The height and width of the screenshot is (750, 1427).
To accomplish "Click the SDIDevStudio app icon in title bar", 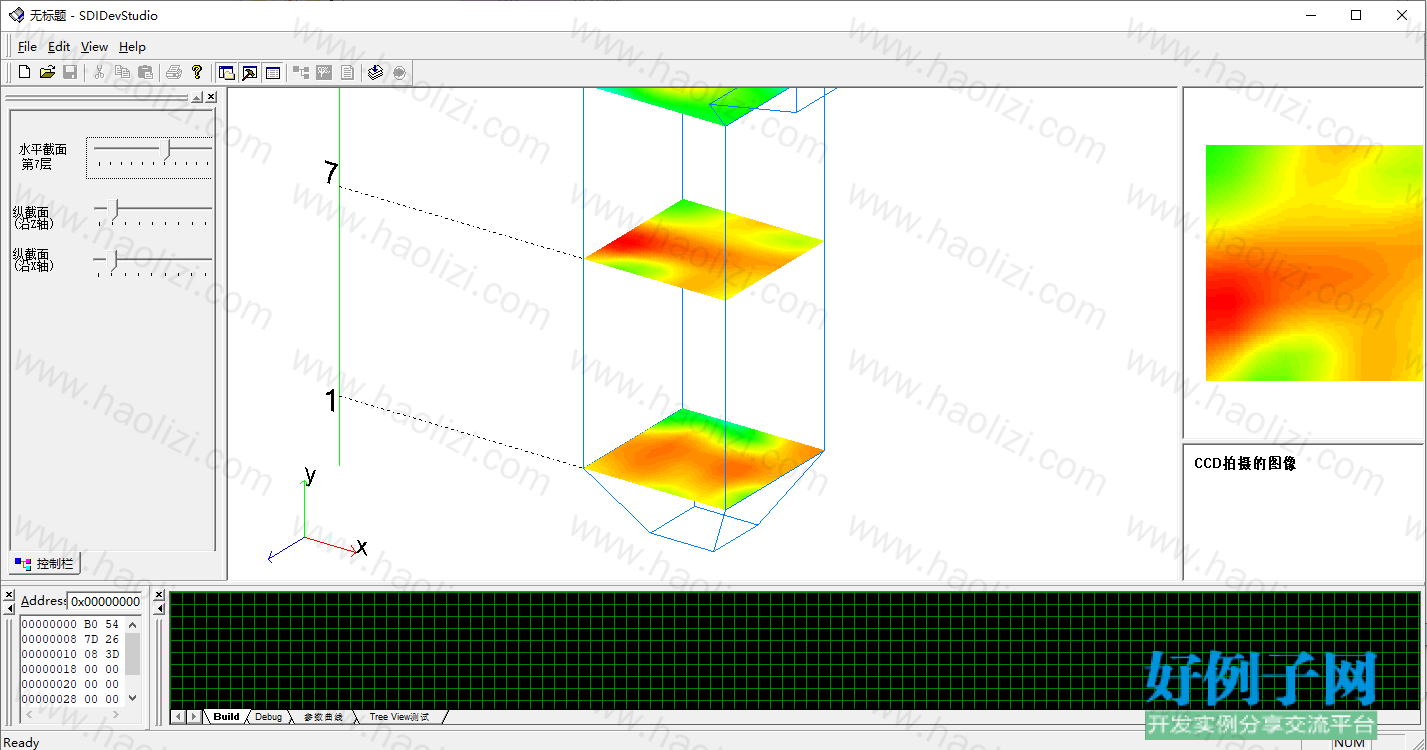I will tap(16, 15).
